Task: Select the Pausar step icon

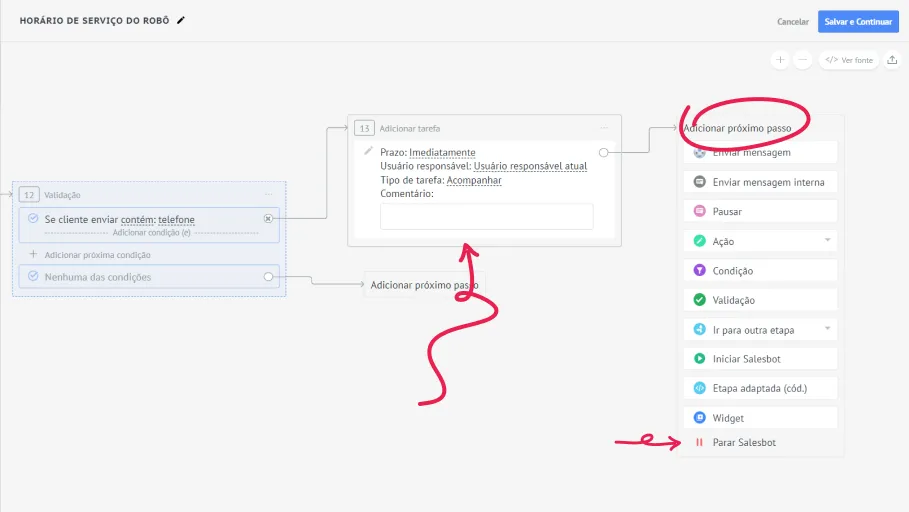Action: (x=700, y=211)
